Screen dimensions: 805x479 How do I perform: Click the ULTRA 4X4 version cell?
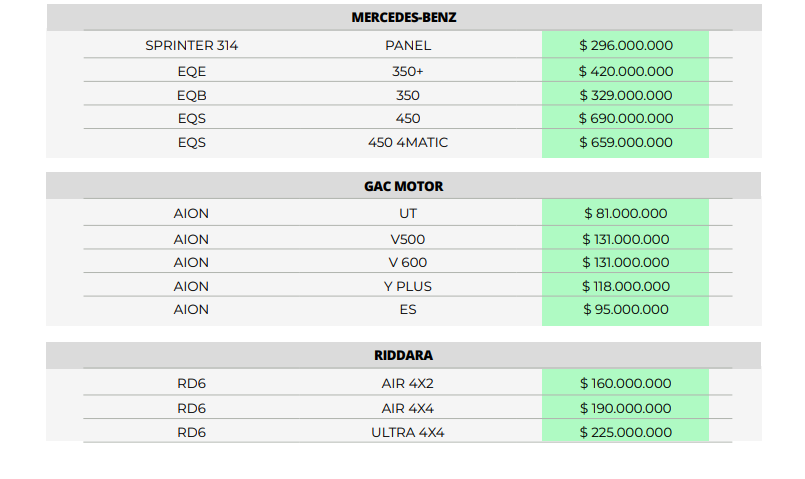pos(408,432)
